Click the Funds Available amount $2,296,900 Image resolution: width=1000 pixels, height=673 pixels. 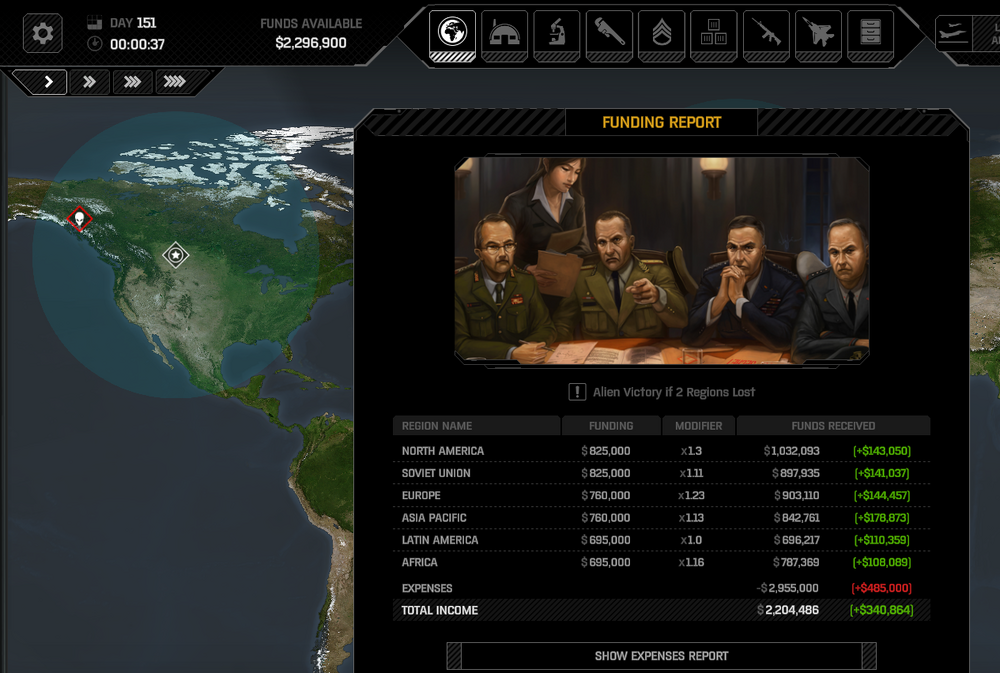click(x=311, y=43)
